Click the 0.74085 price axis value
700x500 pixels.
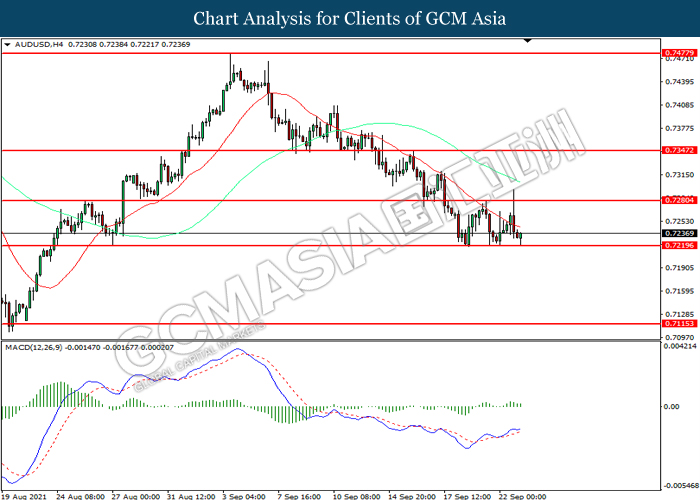pos(679,105)
